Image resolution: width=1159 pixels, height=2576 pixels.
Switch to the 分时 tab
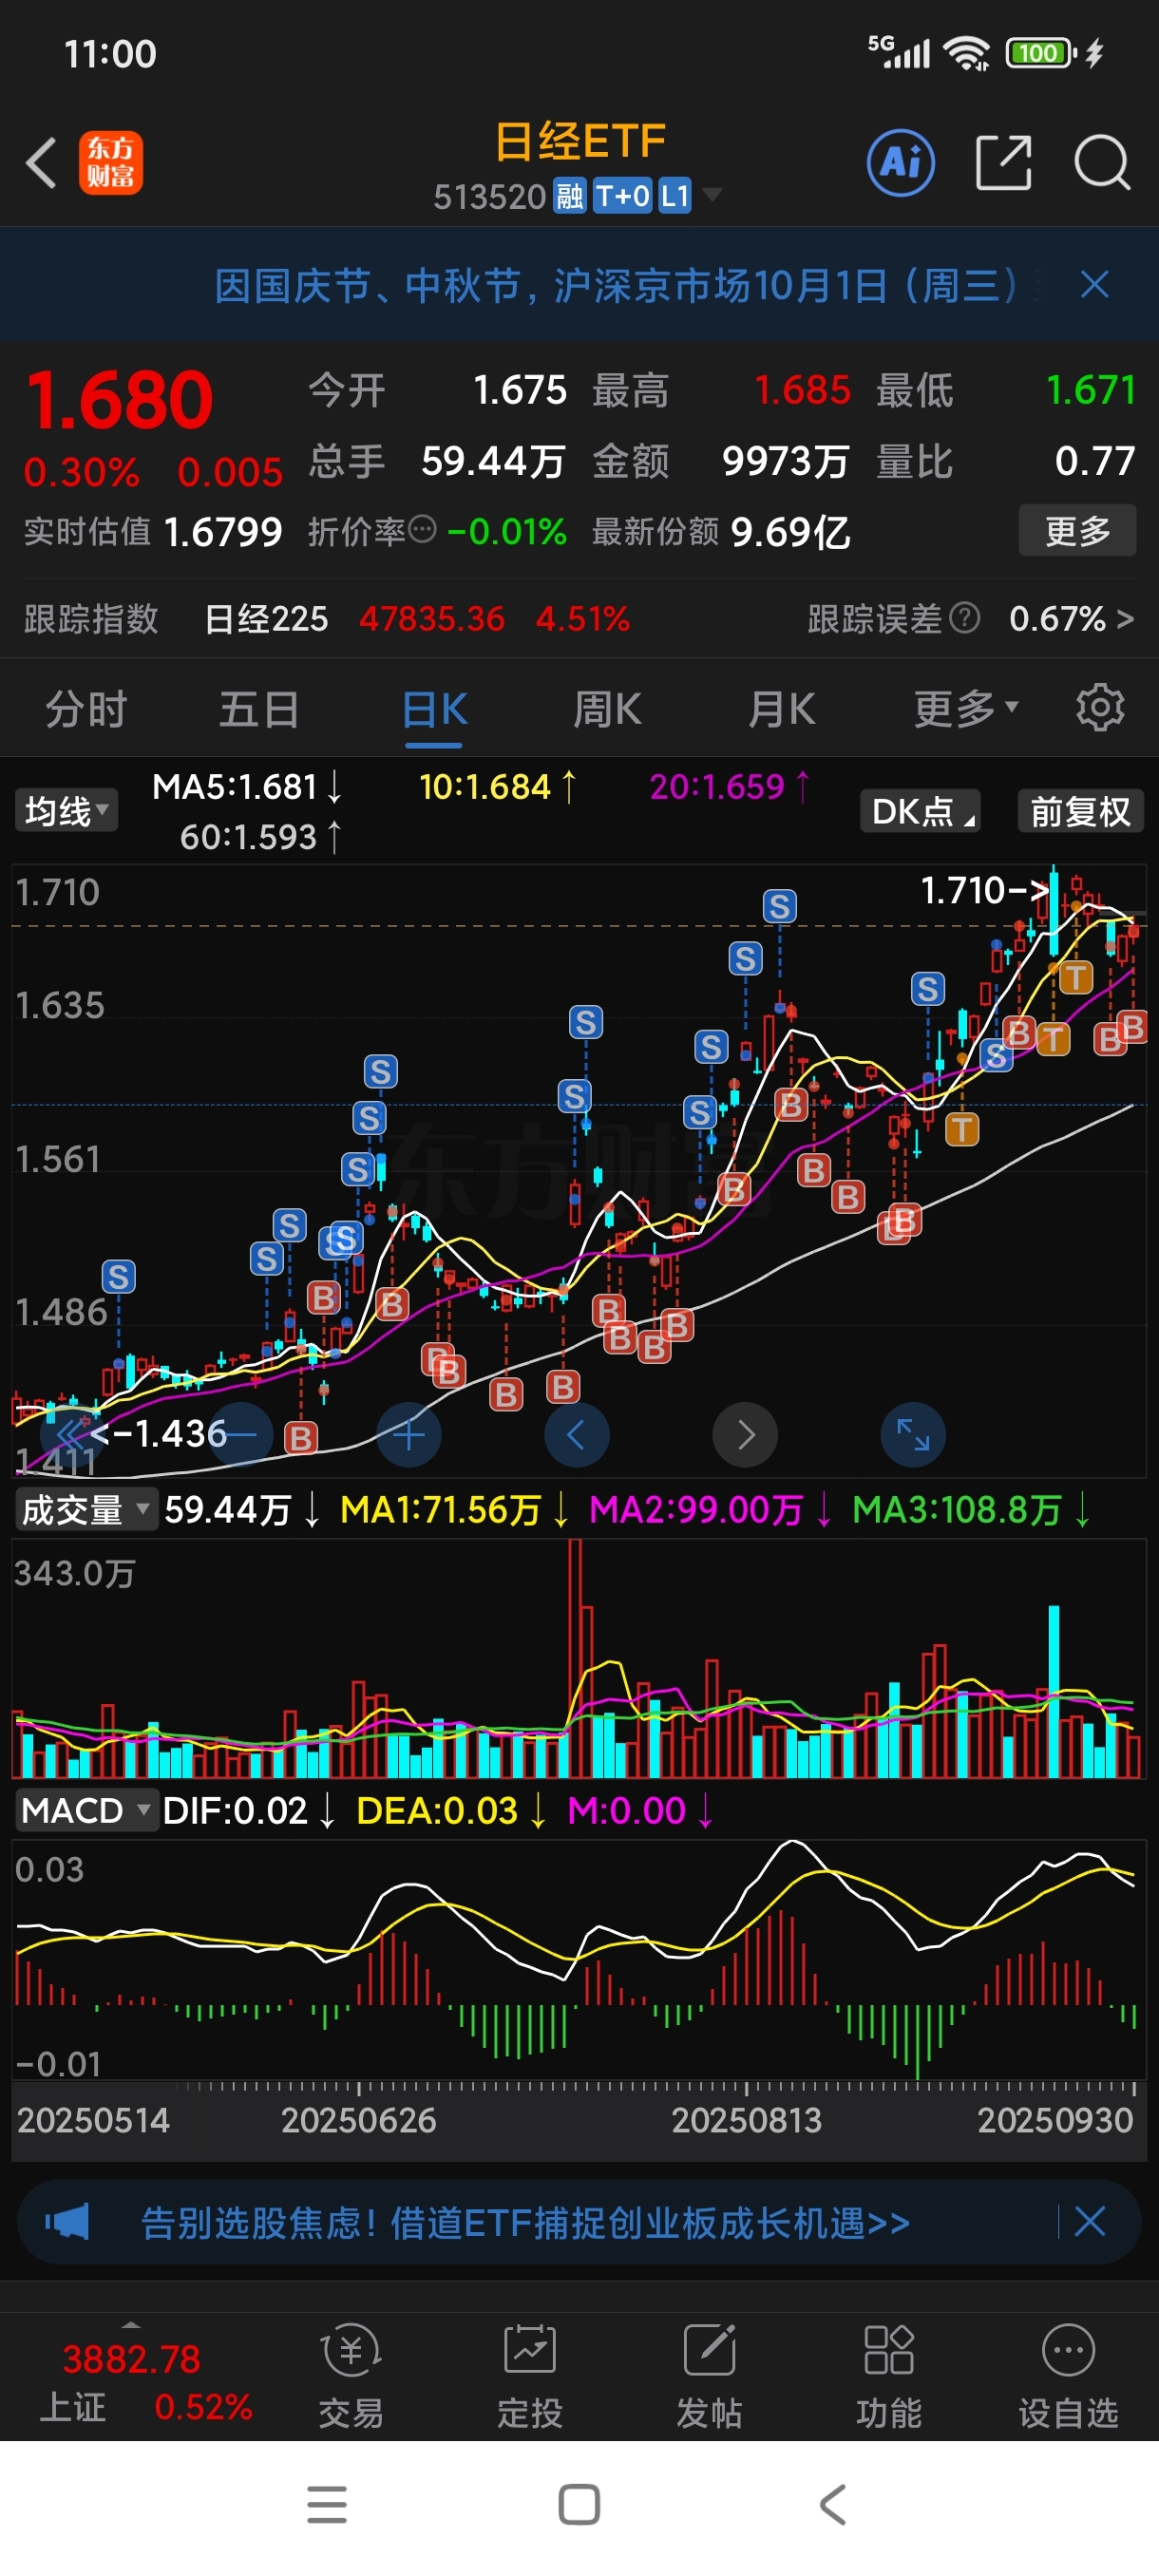tap(86, 709)
